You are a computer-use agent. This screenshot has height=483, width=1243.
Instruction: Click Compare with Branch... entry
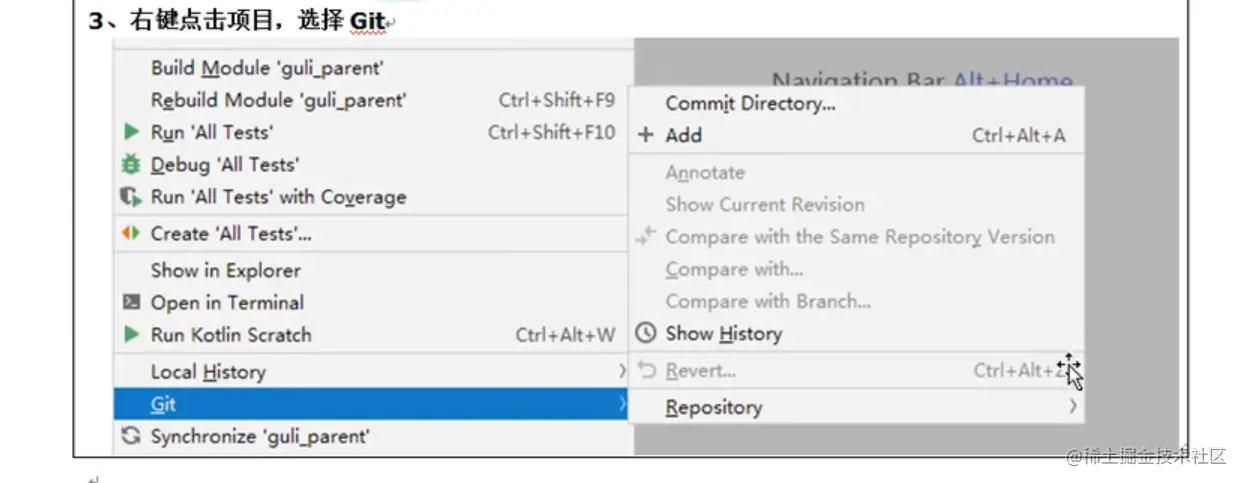(x=767, y=301)
